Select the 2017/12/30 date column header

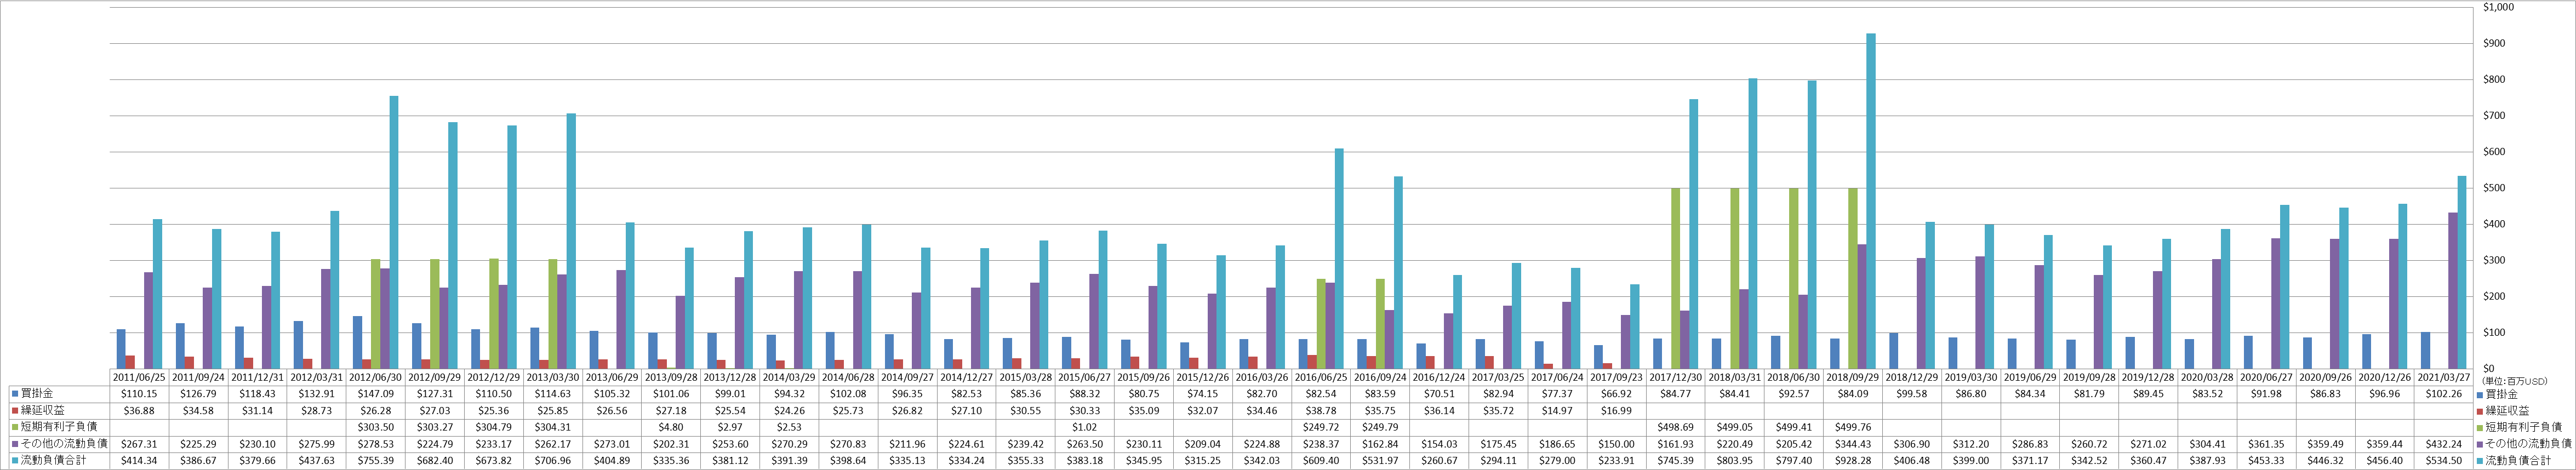pos(1675,378)
